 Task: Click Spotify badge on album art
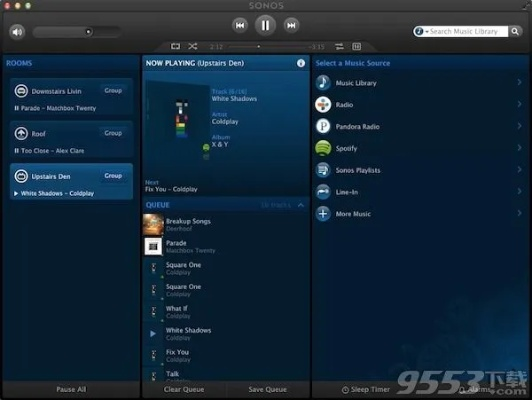[206, 147]
